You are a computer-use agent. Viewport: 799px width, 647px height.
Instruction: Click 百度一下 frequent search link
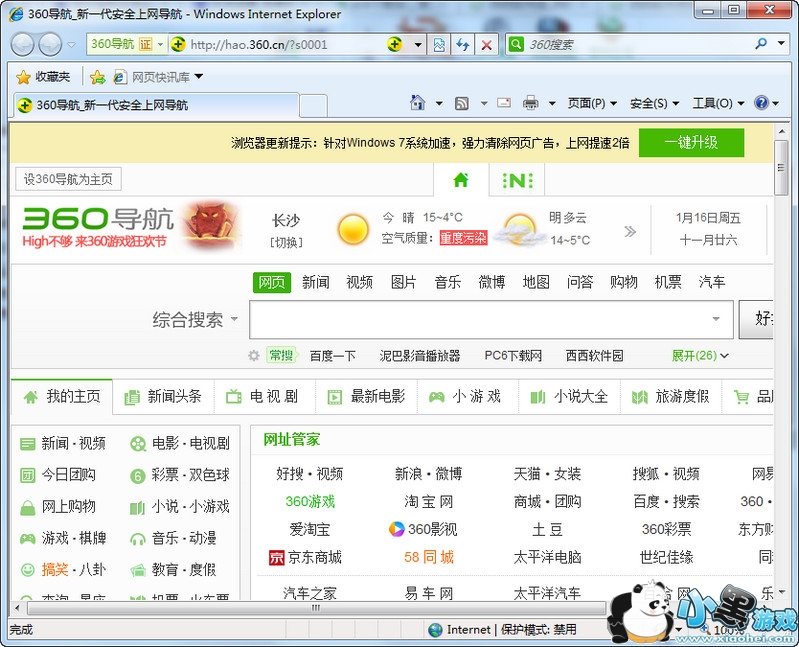(x=333, y=356)
